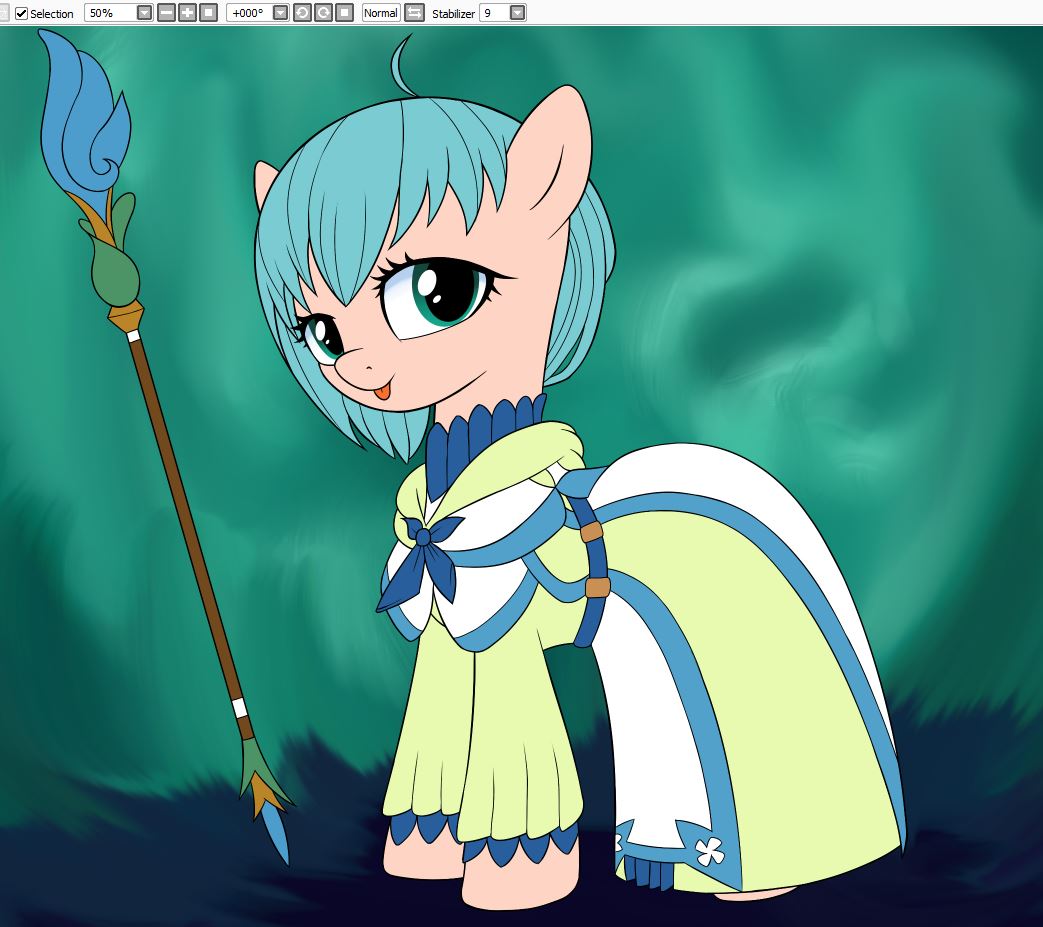Click the zoom out minus button

pos(166,13)
